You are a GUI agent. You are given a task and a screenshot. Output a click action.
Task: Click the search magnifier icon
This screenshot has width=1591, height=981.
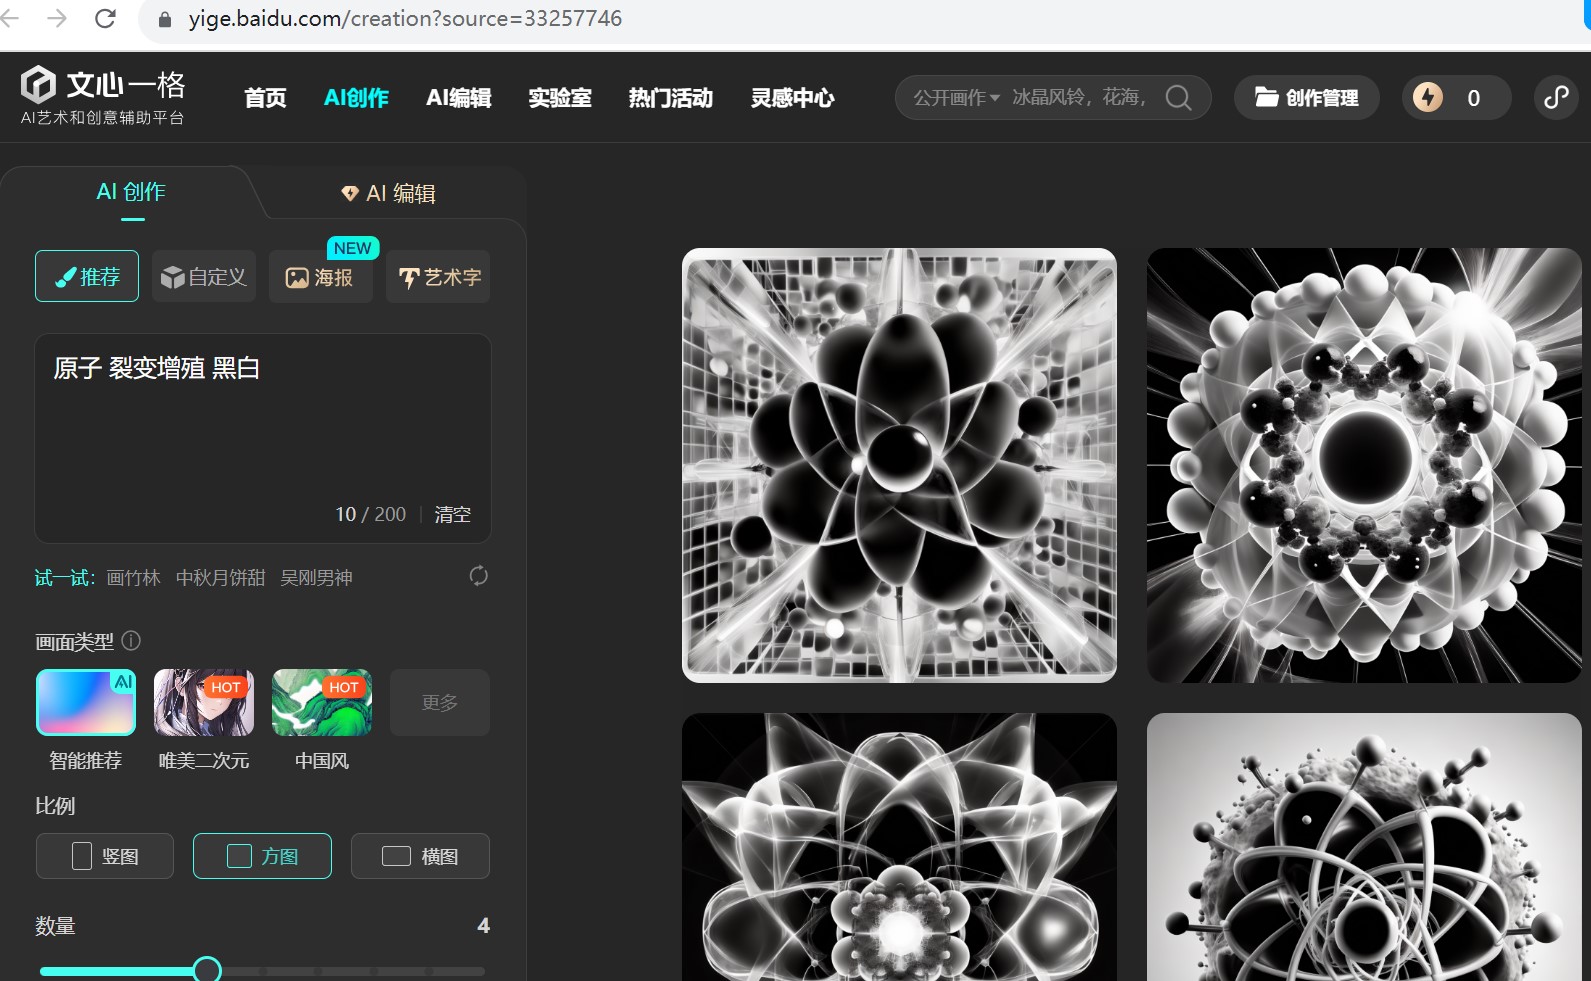pos(1179,98)
